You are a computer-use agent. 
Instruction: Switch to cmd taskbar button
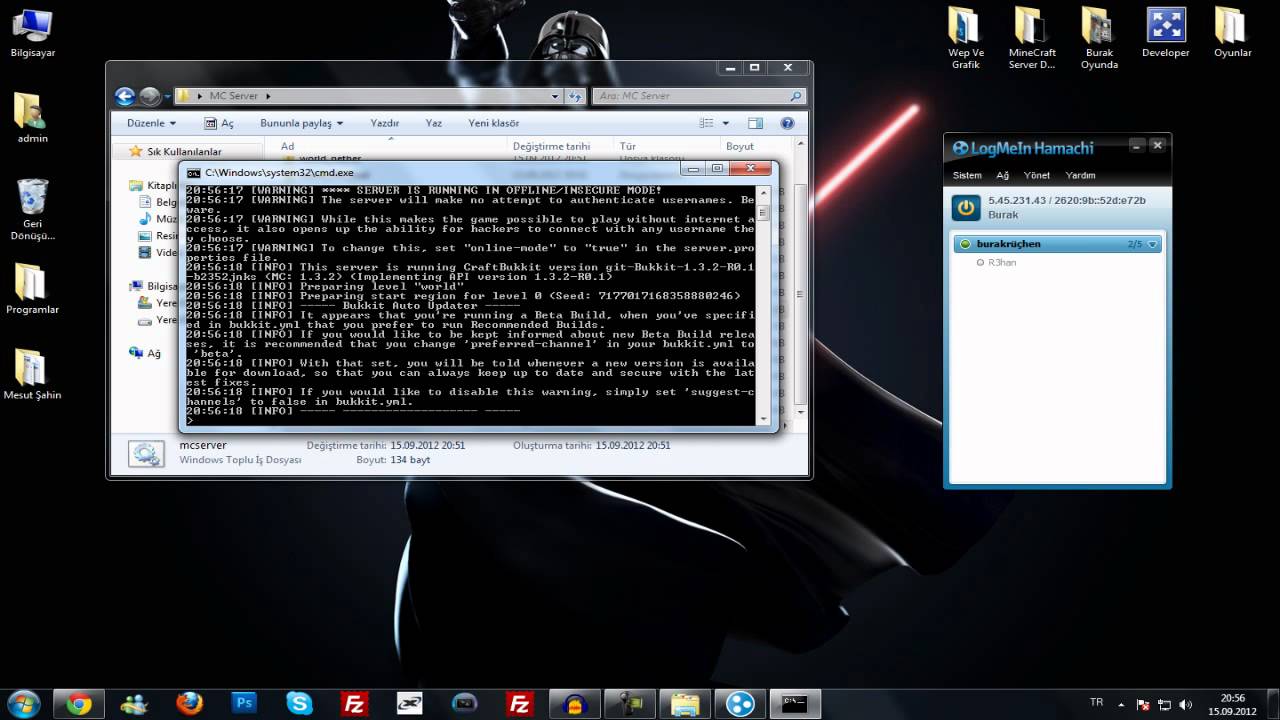(x=795, y=704)
